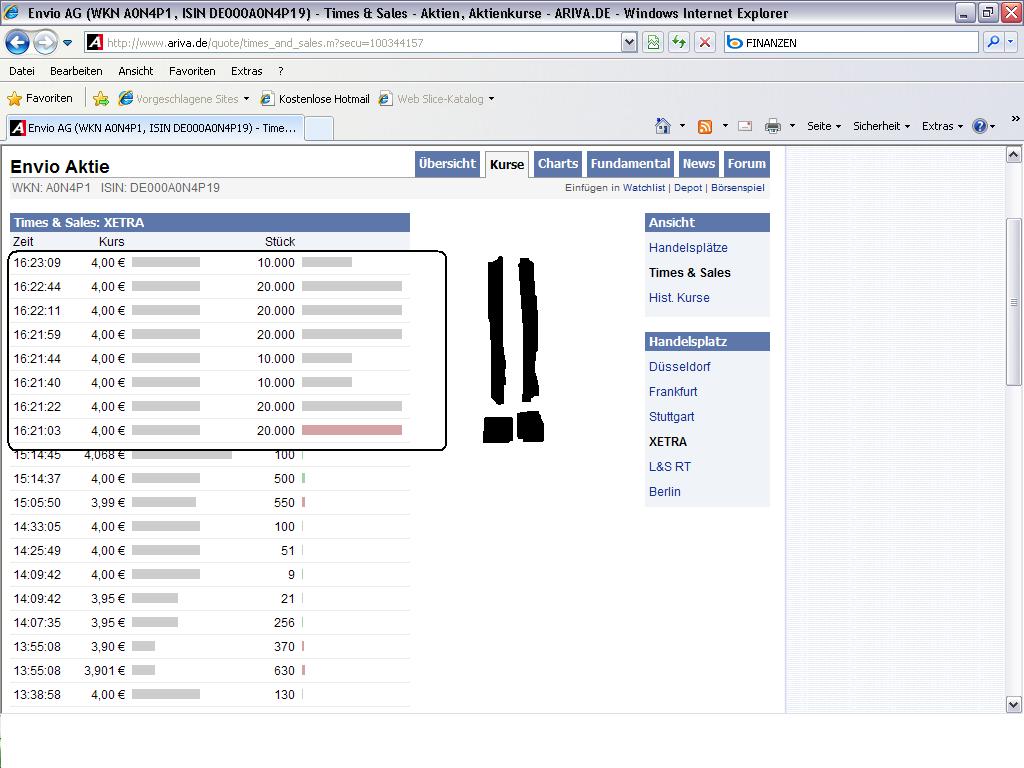Click the Stop loading X icon

coord(705,42)
